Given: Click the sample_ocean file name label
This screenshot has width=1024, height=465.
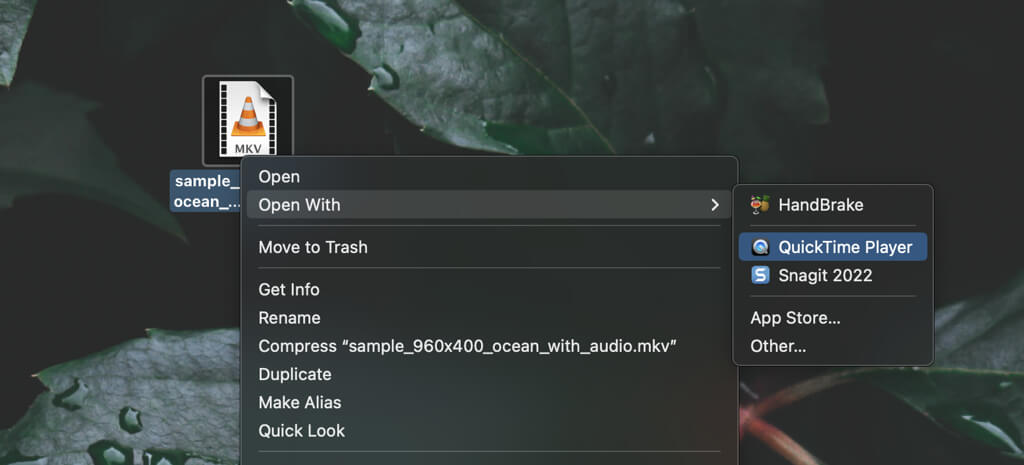Looking at the screenshot, I should point(206,191).
